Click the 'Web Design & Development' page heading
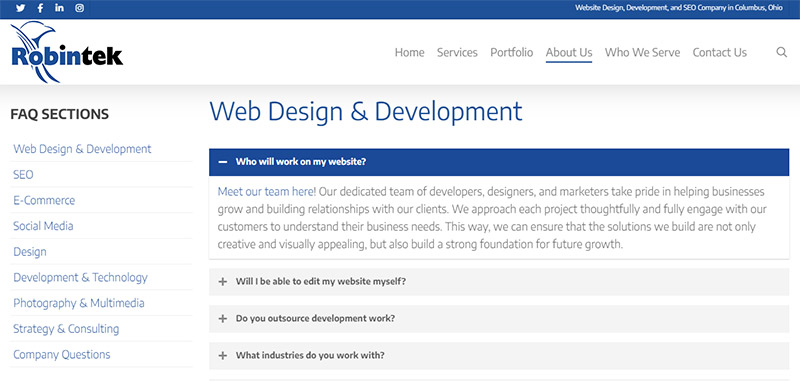Image resolution: width=800 pixels, height=381 pixels. tap(366, 111)
